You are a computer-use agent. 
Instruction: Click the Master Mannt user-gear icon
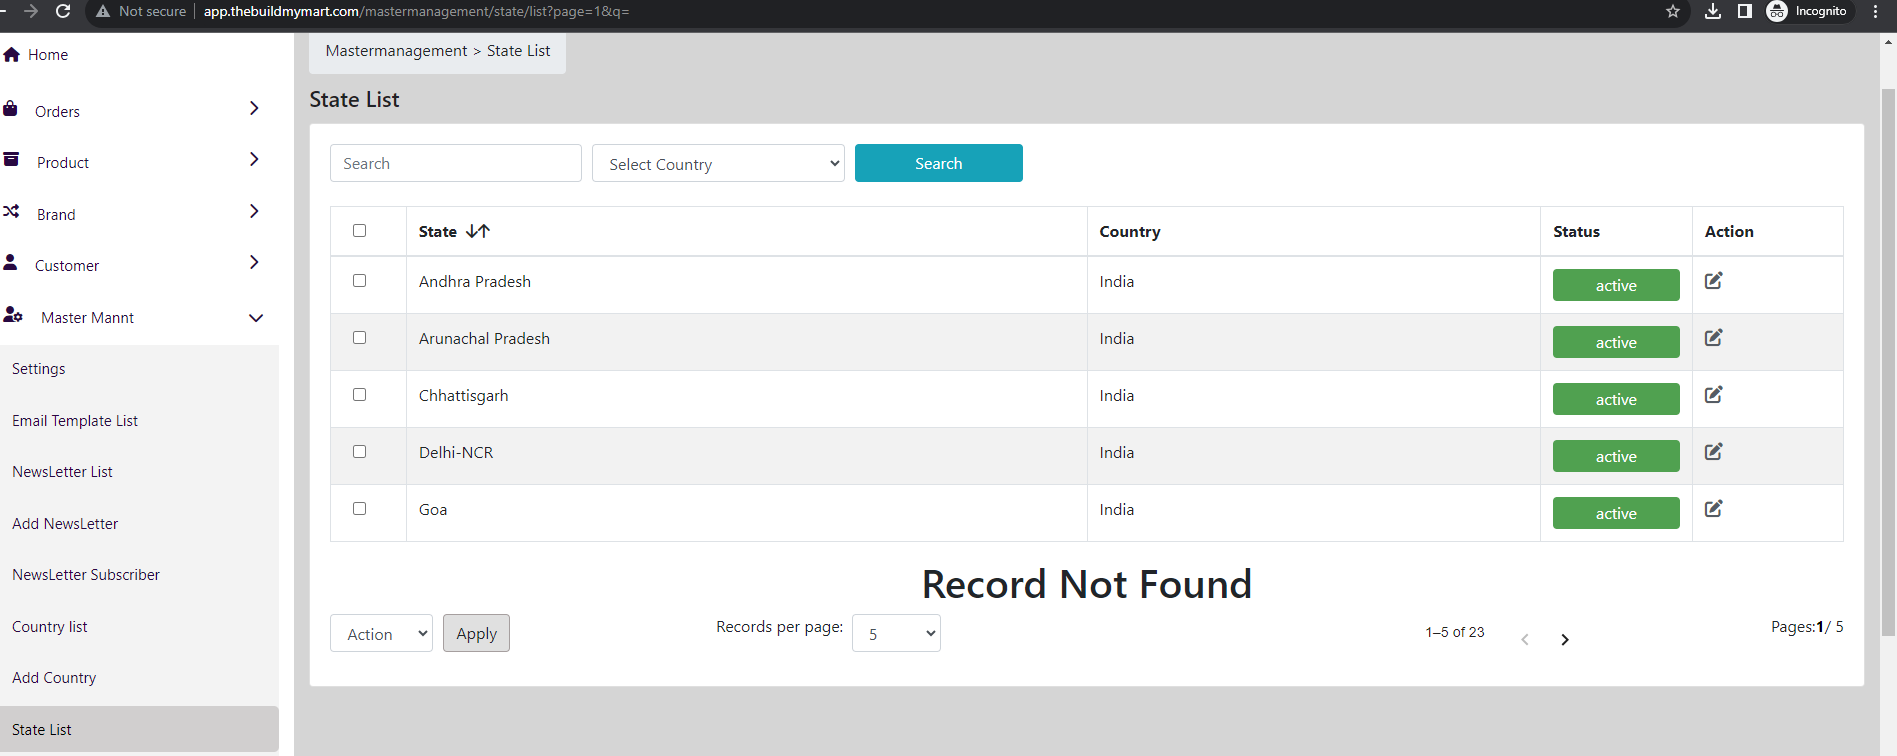coord(13,314)
